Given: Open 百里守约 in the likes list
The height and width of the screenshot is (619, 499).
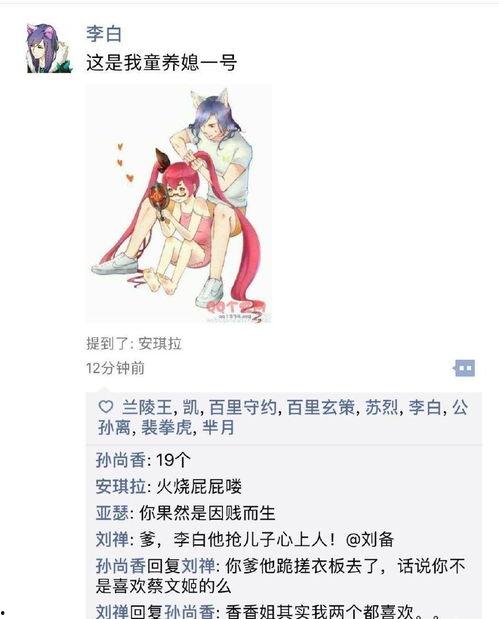Looking at the screenshot, I should (x=242, y=407).
